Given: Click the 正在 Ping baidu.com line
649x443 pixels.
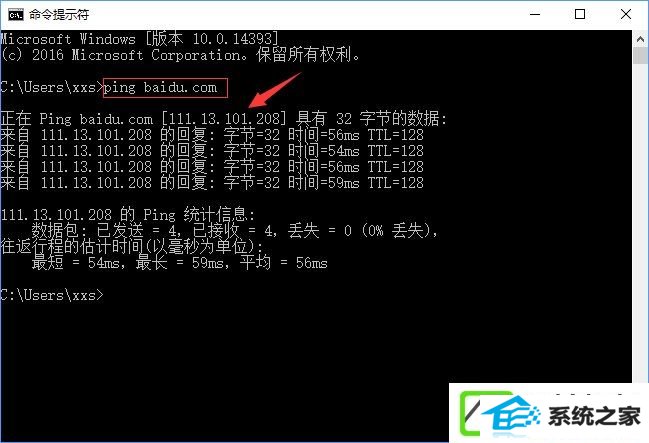Looking at the screenshot, I should click(x=224, y=119).
